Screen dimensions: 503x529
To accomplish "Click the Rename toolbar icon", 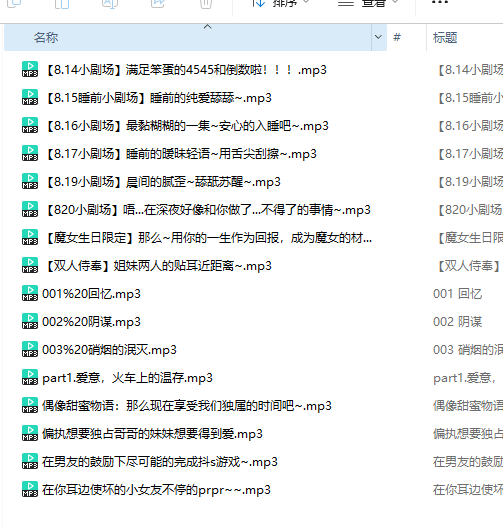I will pos(110,3).
